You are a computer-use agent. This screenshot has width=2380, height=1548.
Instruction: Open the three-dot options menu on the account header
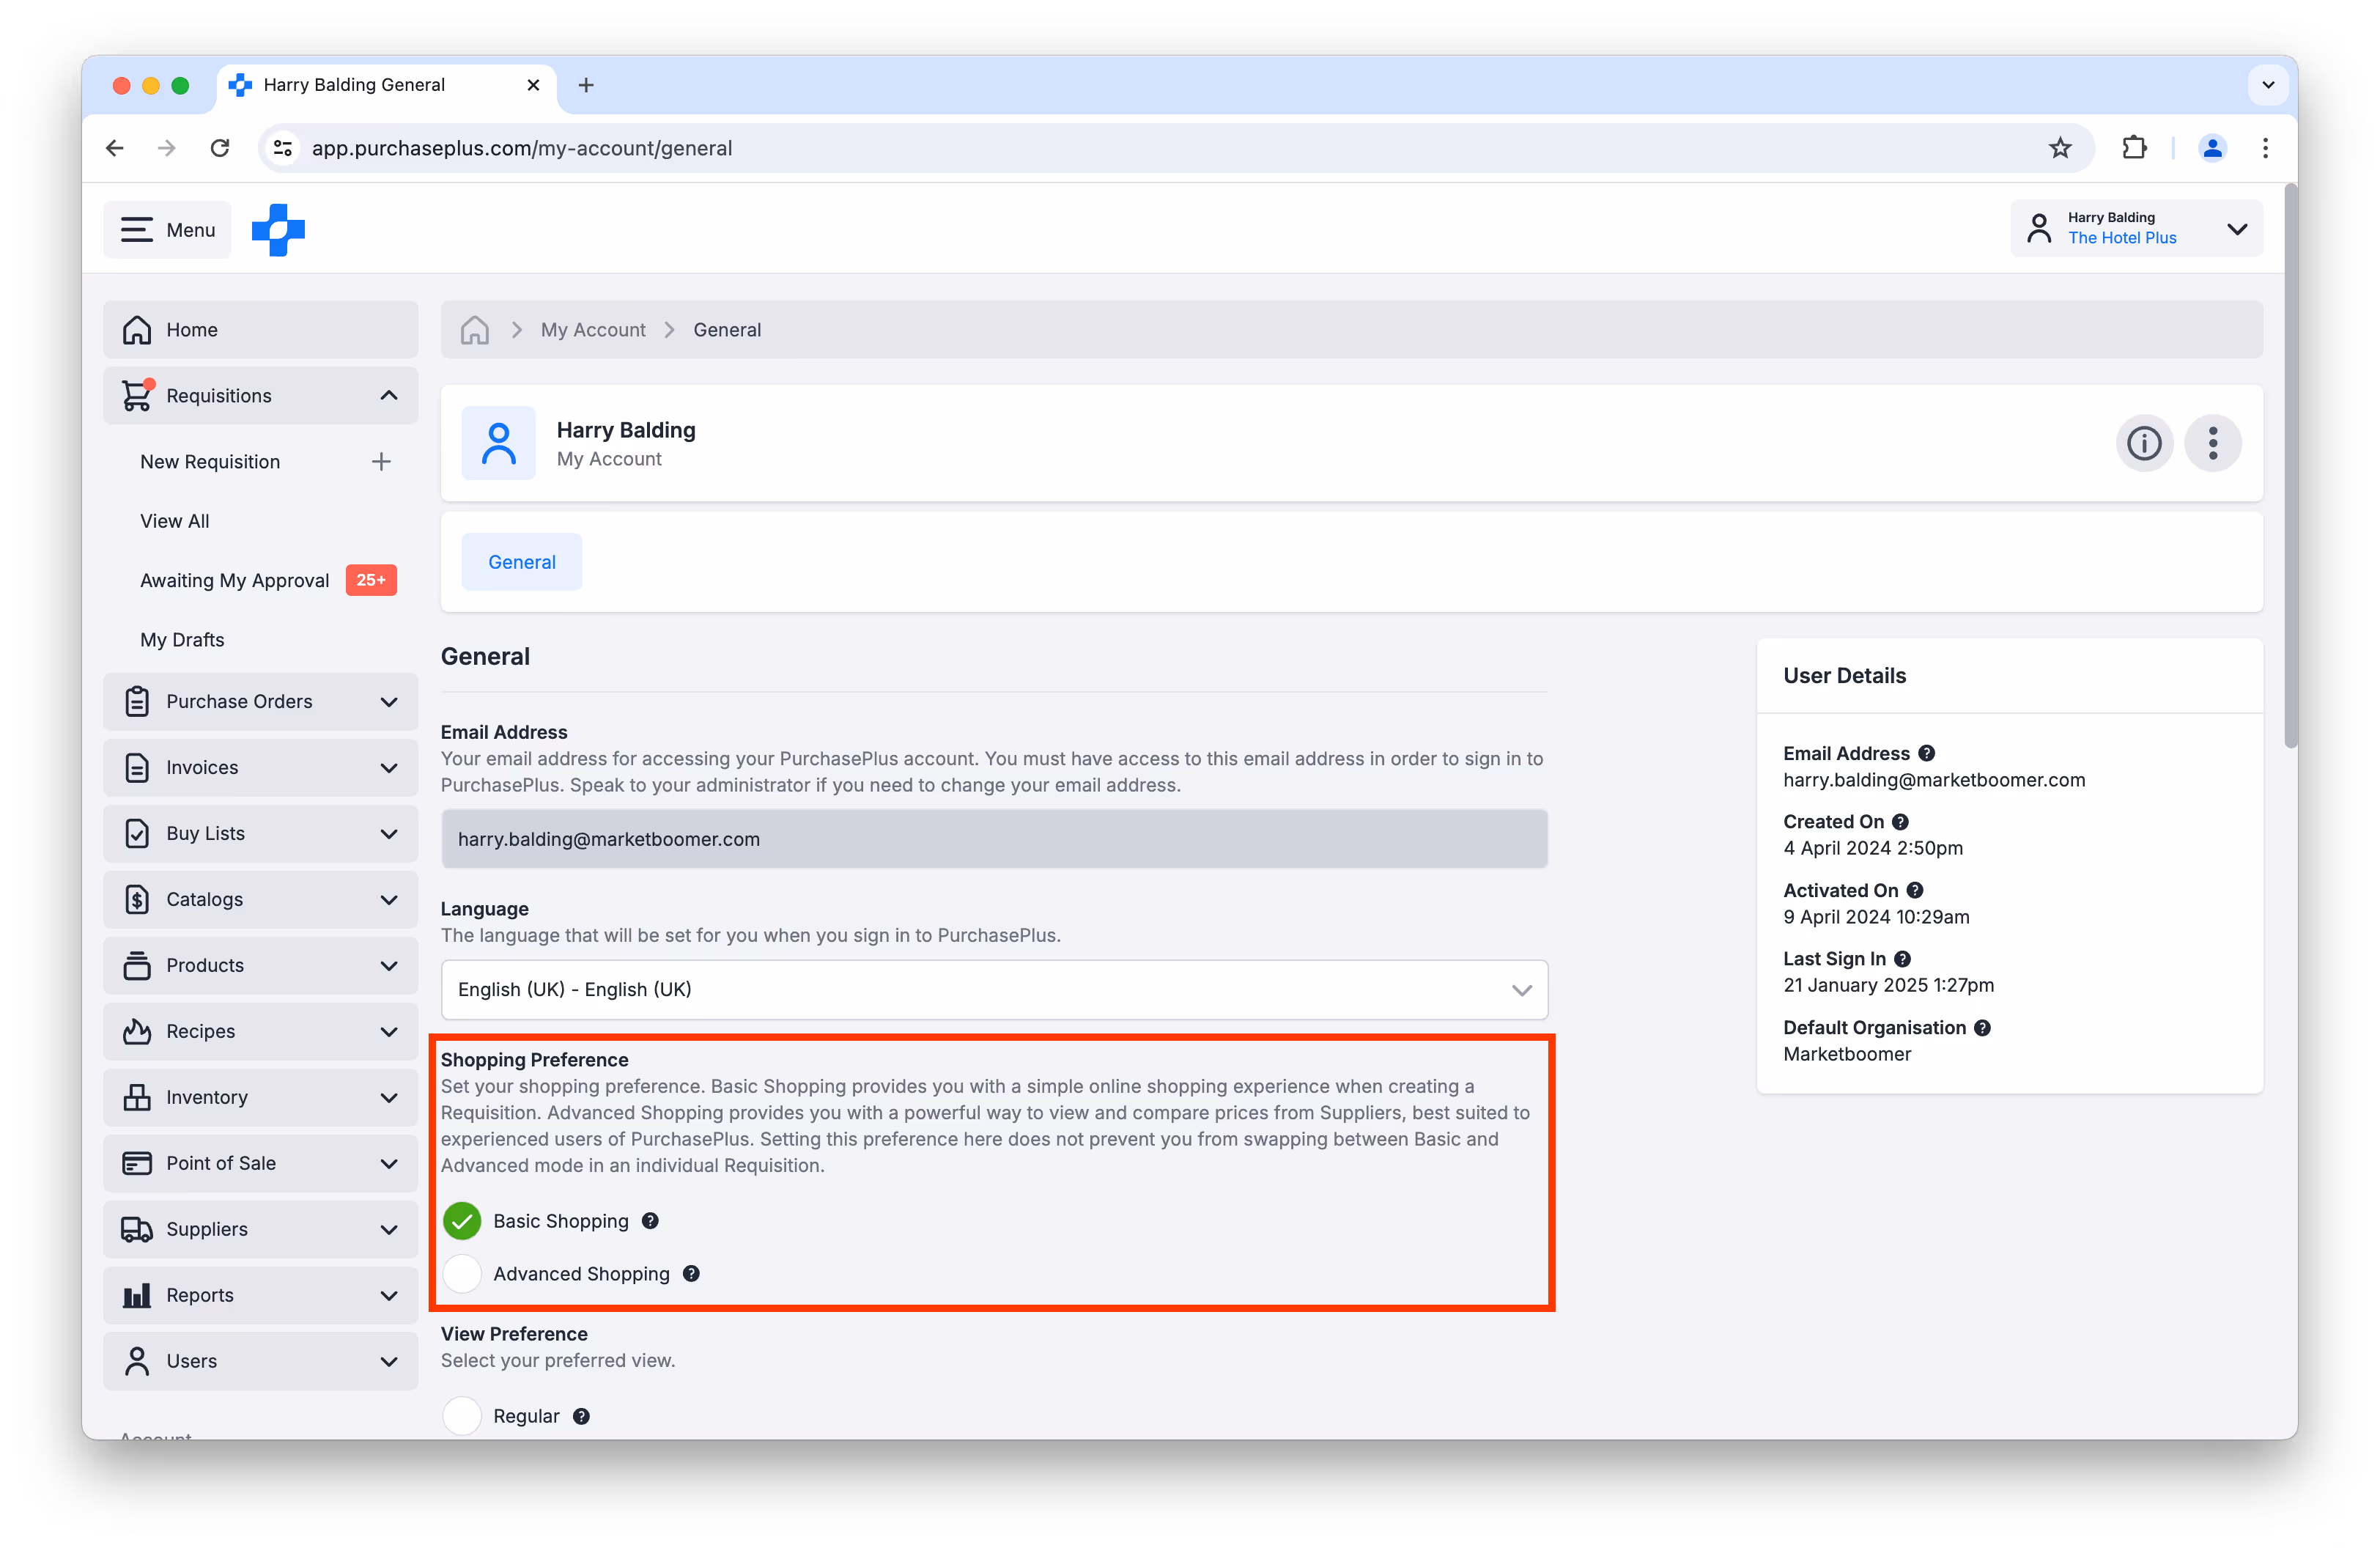pos(2212,443)
